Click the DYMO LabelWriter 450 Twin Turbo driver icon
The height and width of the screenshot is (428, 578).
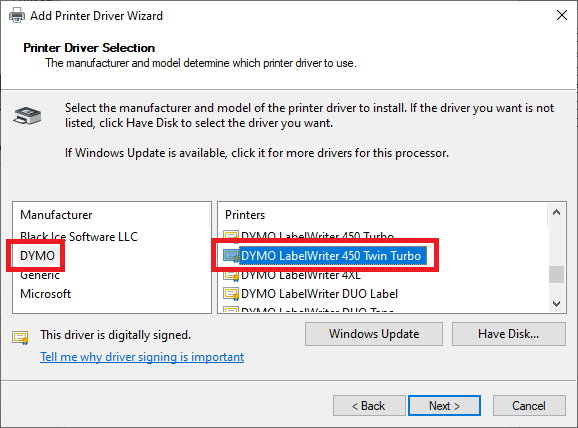pos(231,255)
